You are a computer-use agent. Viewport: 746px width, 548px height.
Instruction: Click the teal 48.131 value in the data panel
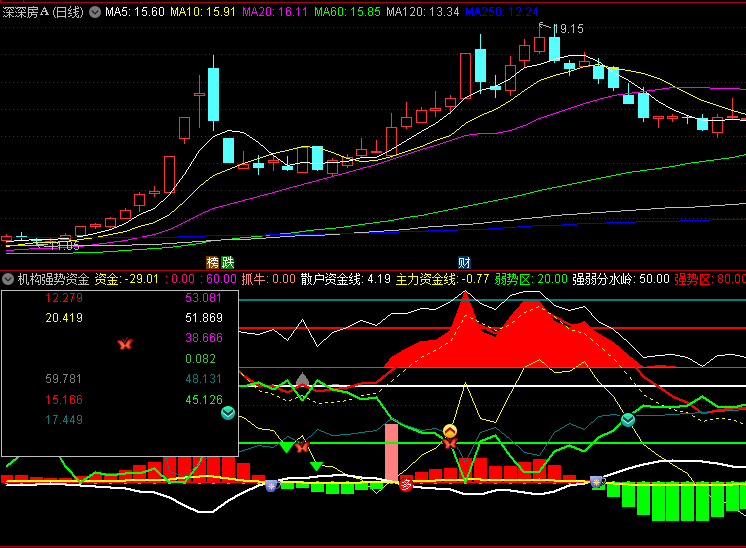click(204, 379)
